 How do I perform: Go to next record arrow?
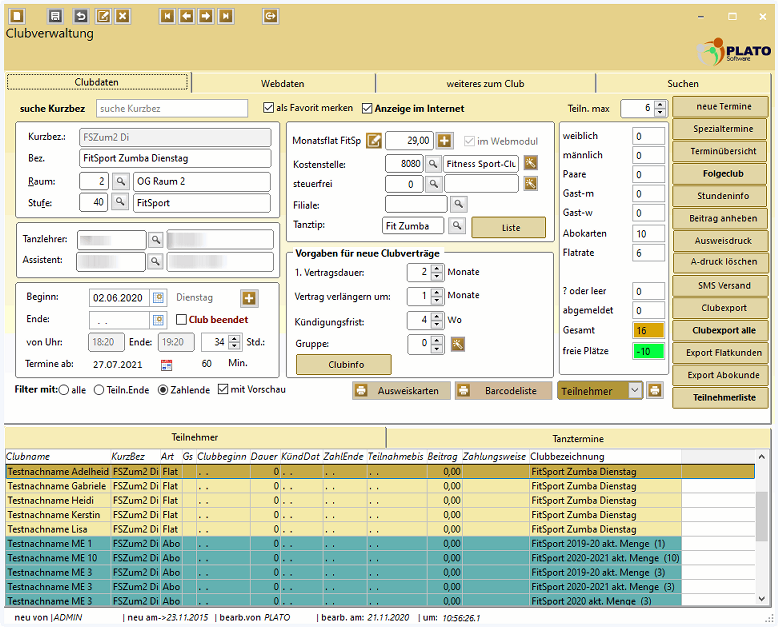(205, 16)
